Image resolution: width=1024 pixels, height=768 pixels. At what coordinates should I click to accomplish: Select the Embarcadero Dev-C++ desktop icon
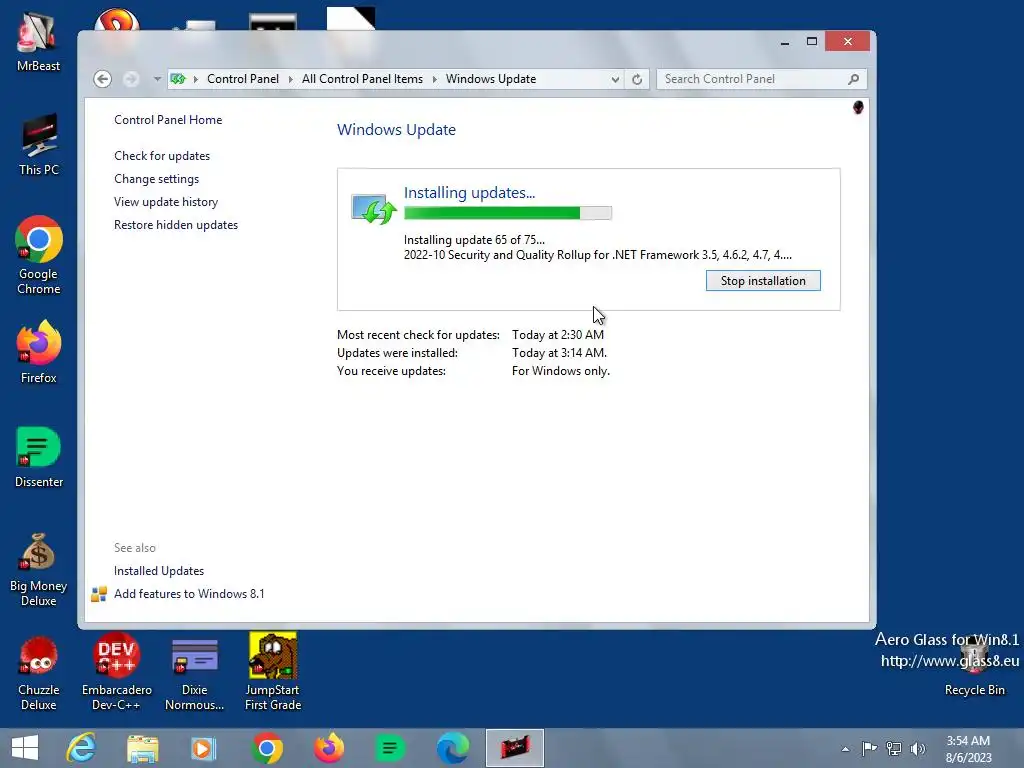[116, 672]
